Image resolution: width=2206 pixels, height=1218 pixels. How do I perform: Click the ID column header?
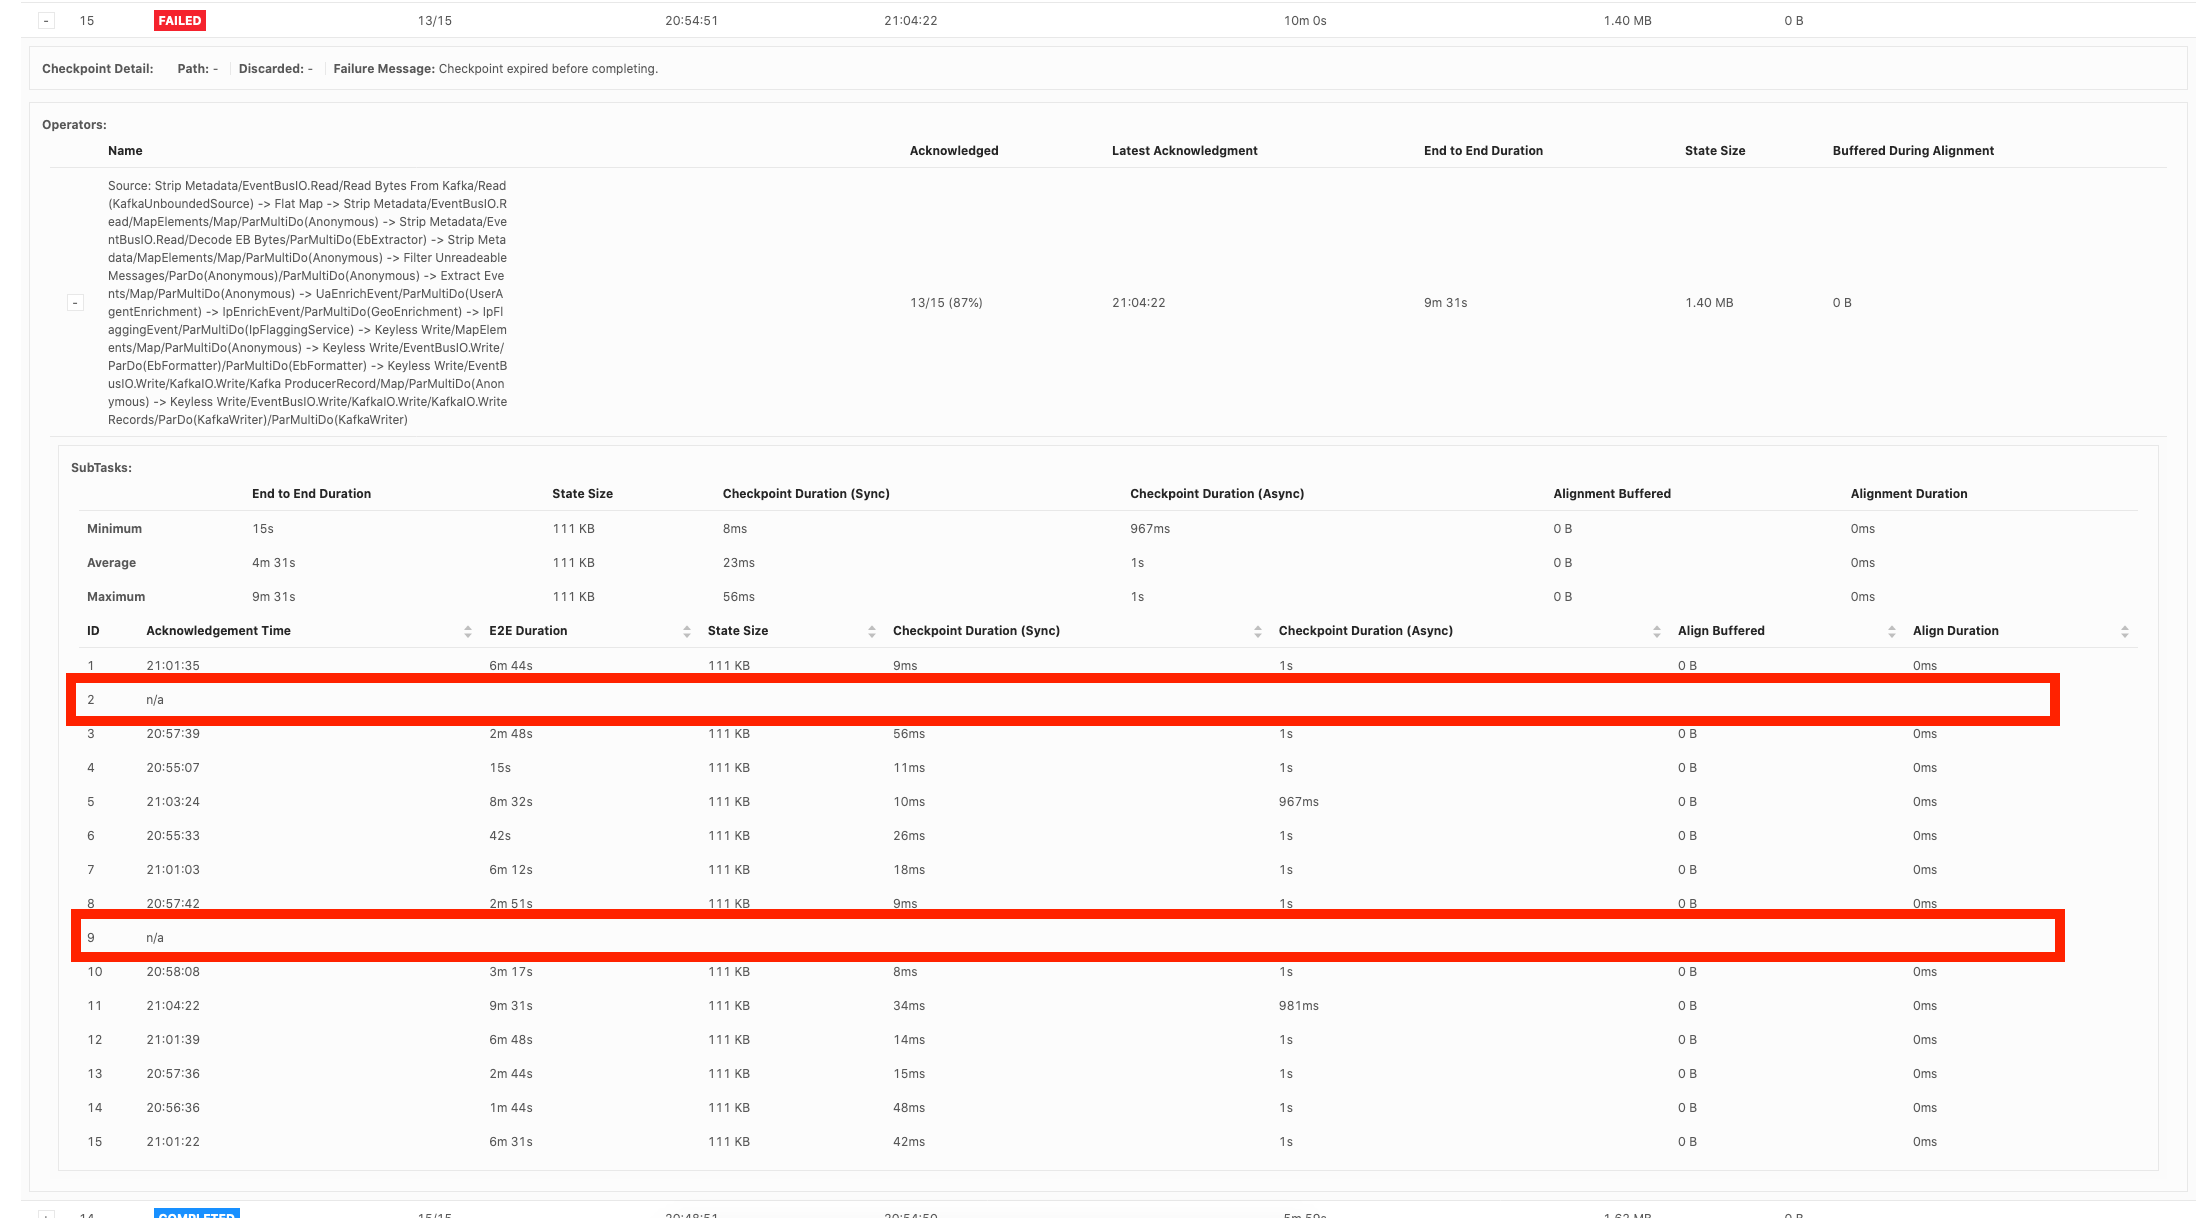pyautogui.click(x=93, y=631)
